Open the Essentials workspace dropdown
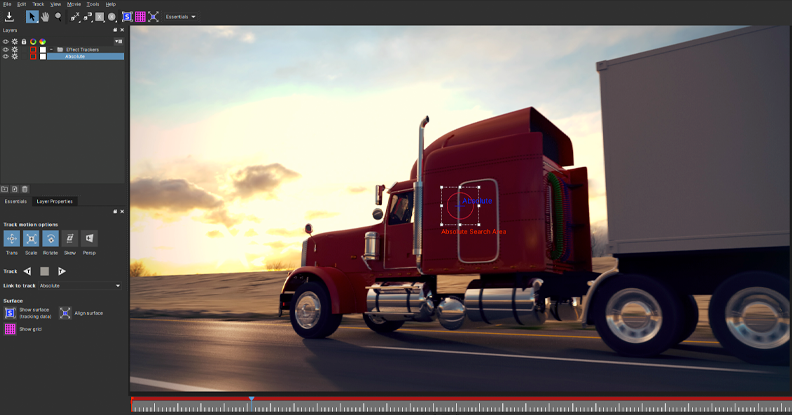This screenshot has height=415, width=792. (x=181, y=17)
